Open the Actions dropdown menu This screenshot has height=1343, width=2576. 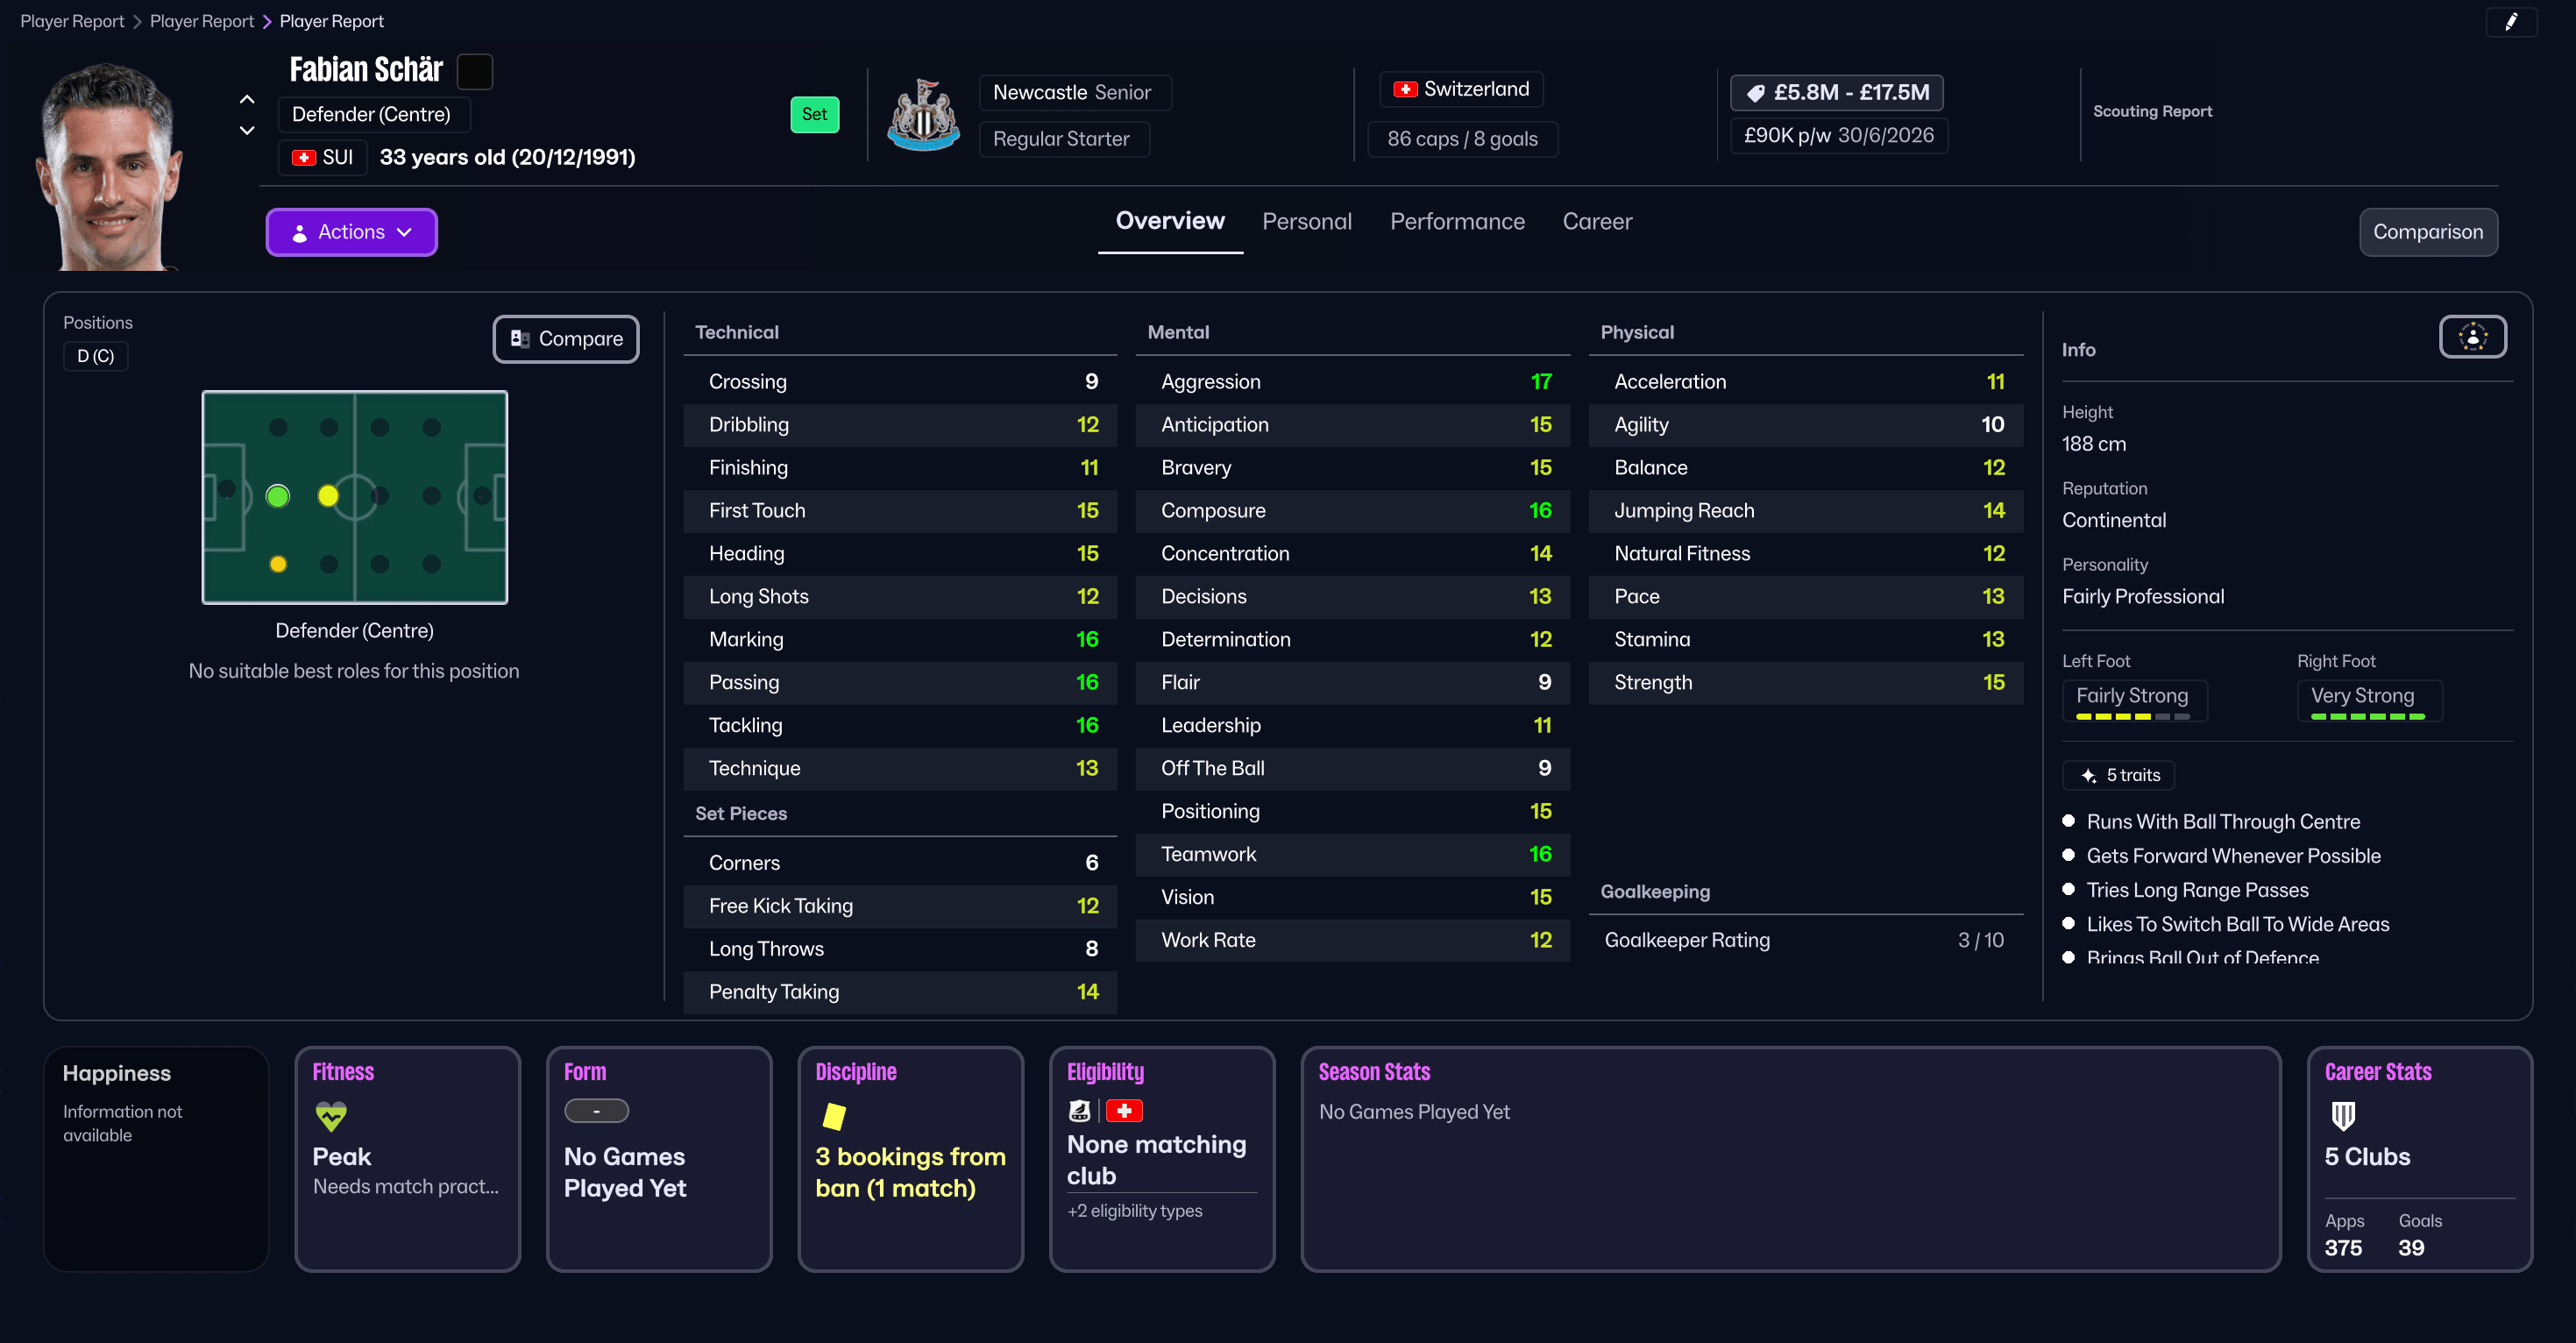351,231
